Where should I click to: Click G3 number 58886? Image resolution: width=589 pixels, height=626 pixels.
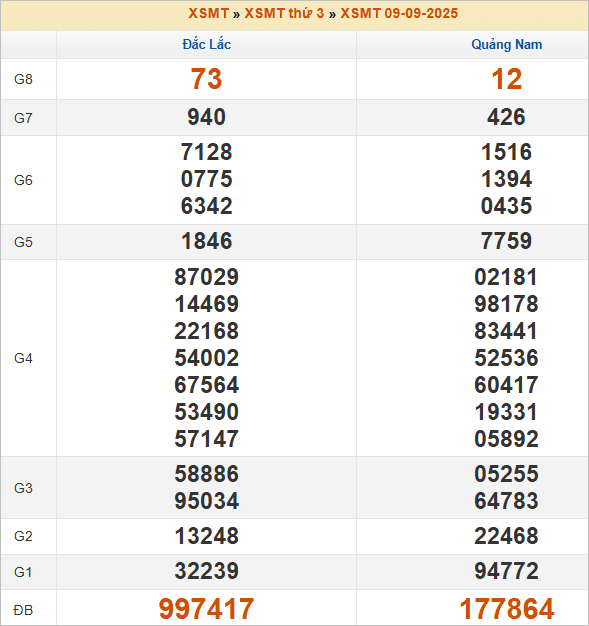pos(206,474)
